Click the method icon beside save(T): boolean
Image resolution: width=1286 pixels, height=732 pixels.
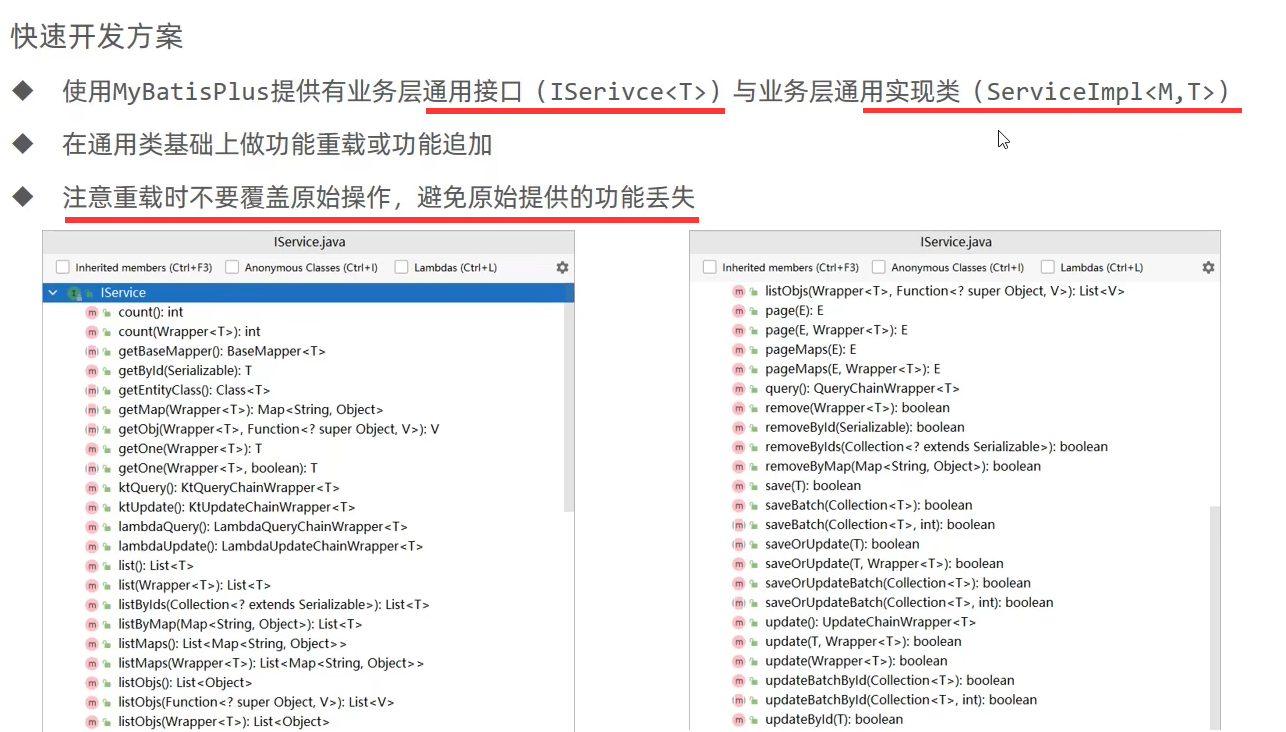(x=739, y=486)
